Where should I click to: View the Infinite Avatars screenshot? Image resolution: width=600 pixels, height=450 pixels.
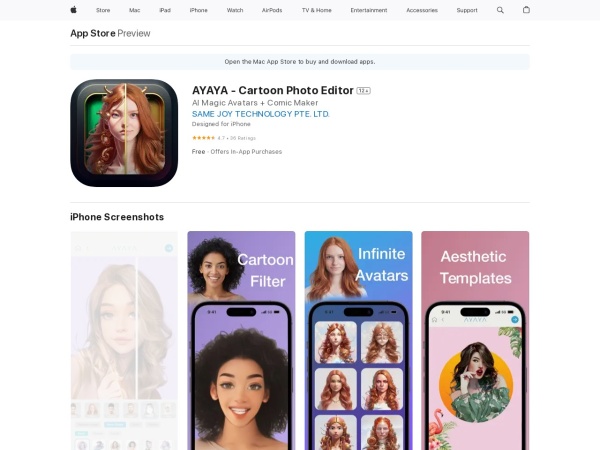[358, 340]
